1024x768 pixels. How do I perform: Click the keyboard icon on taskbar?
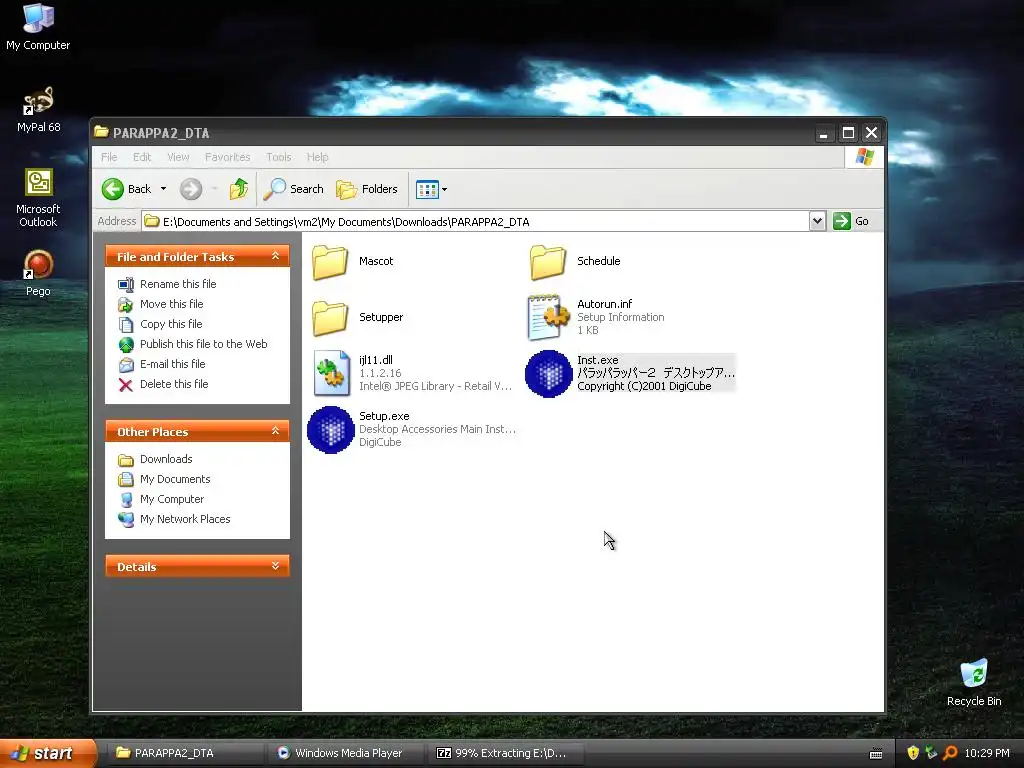point(876,754)
